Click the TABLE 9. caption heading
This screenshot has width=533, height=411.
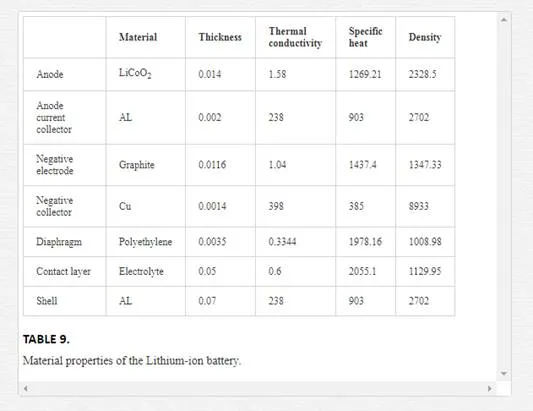tap(46, 339)
